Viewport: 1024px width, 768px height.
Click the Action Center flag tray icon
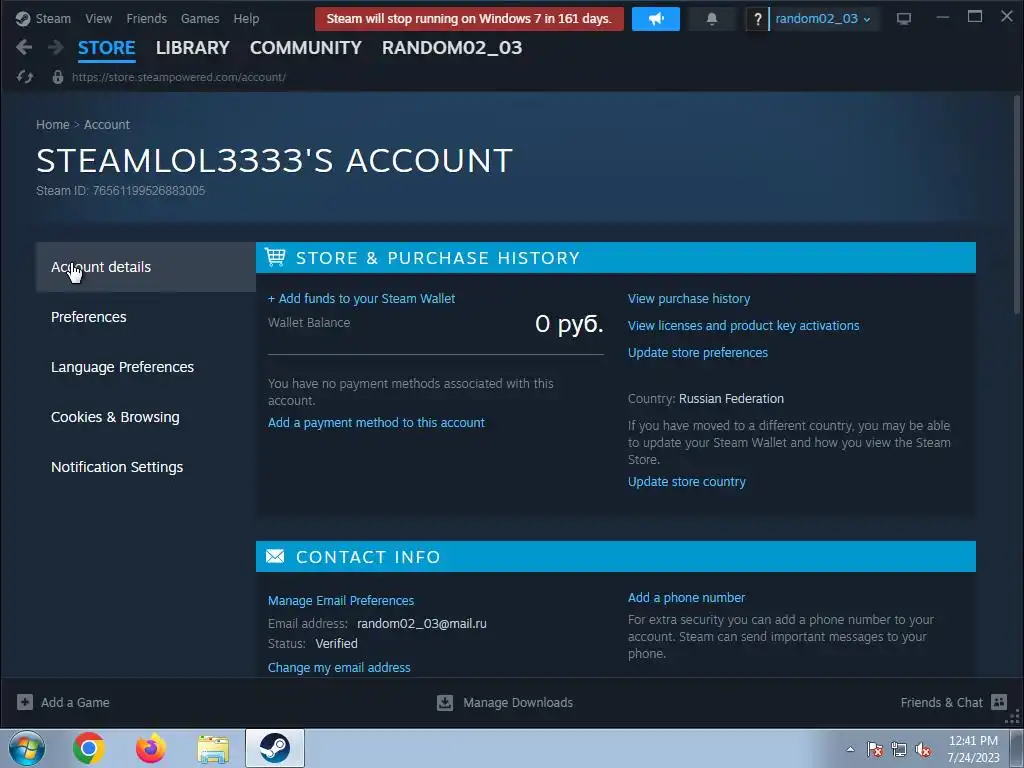tap(874, 749)
